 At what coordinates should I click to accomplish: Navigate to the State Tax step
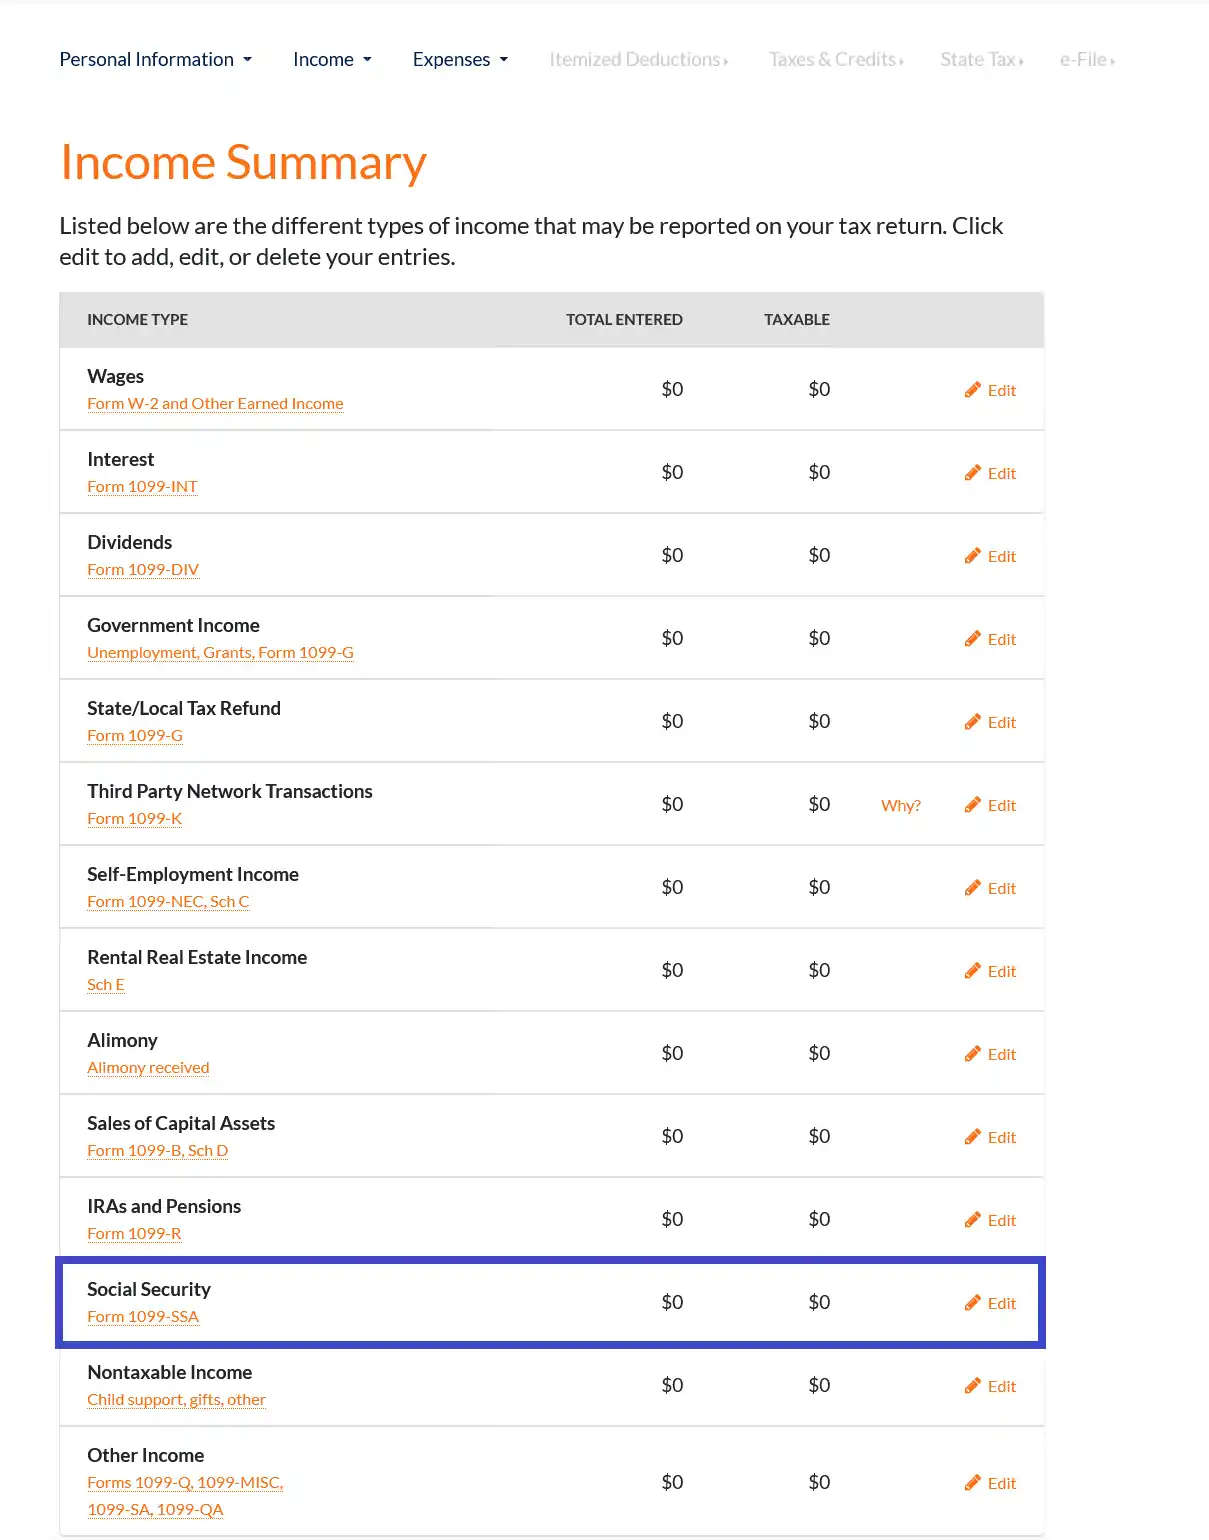click(981, 60)
